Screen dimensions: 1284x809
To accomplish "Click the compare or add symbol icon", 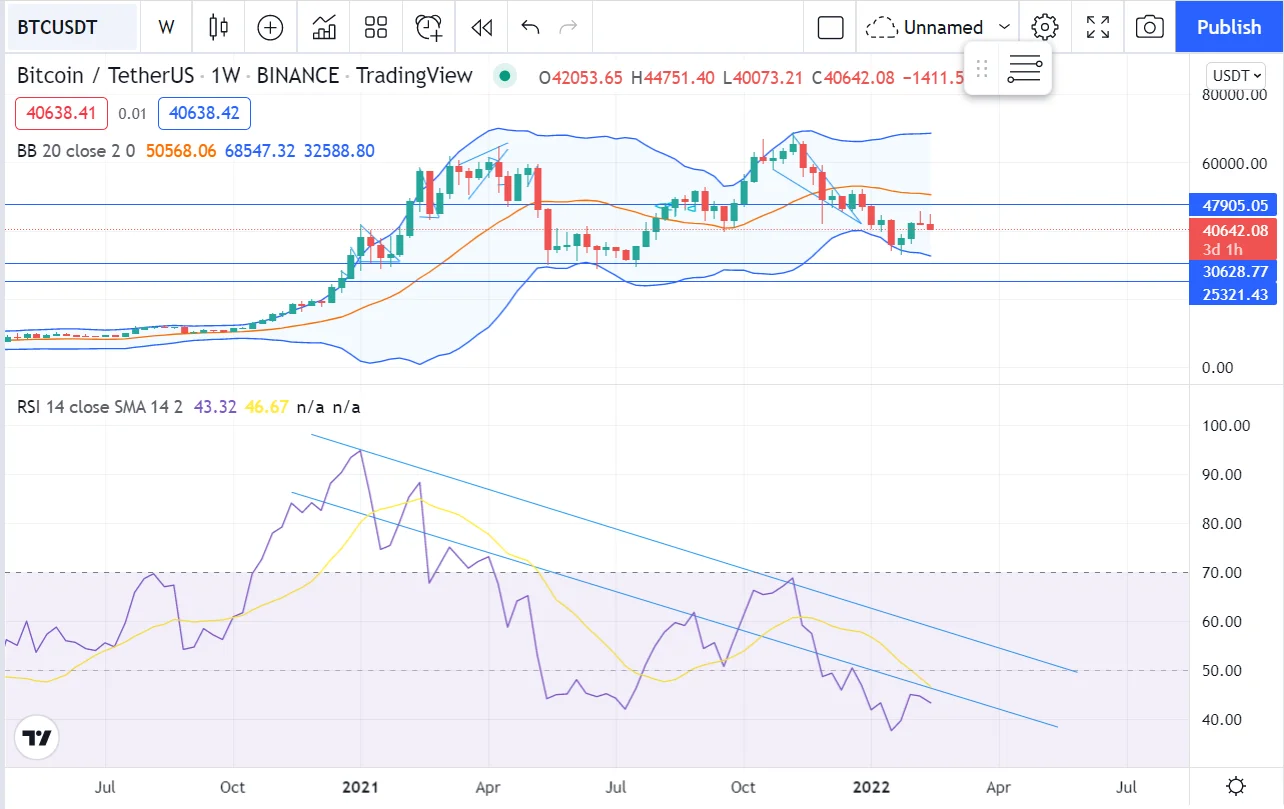I will (270, 27).
